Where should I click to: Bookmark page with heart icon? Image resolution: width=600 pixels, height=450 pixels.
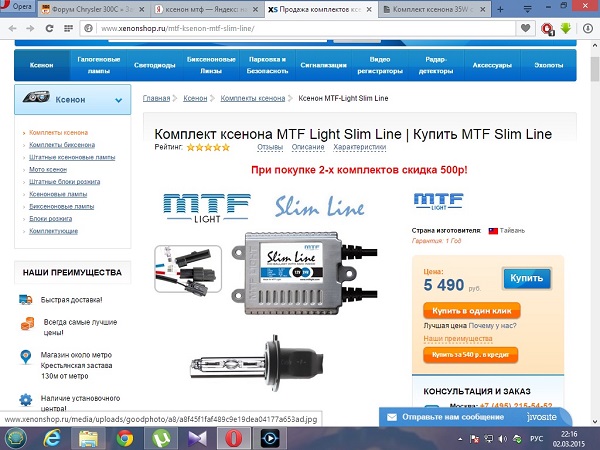click(525, 28)
